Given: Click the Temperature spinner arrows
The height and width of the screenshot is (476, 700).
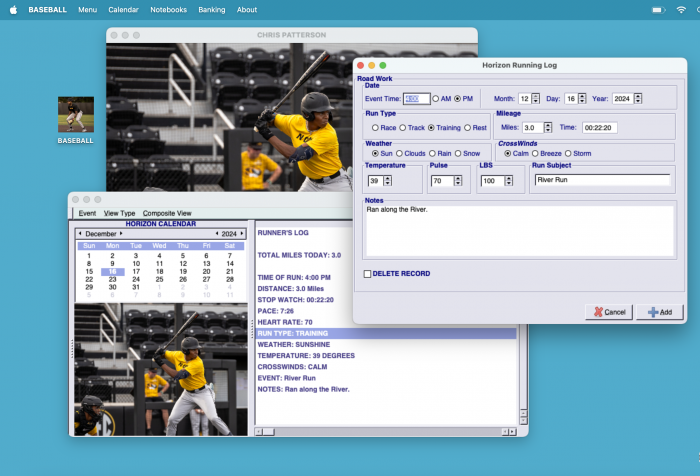Looking at the screenshot, I should point(387,181).
